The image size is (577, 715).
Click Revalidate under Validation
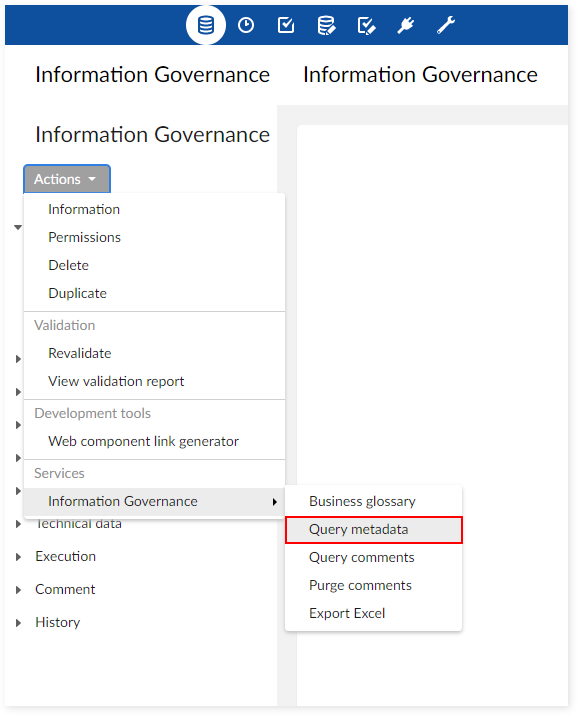[155, 353]
